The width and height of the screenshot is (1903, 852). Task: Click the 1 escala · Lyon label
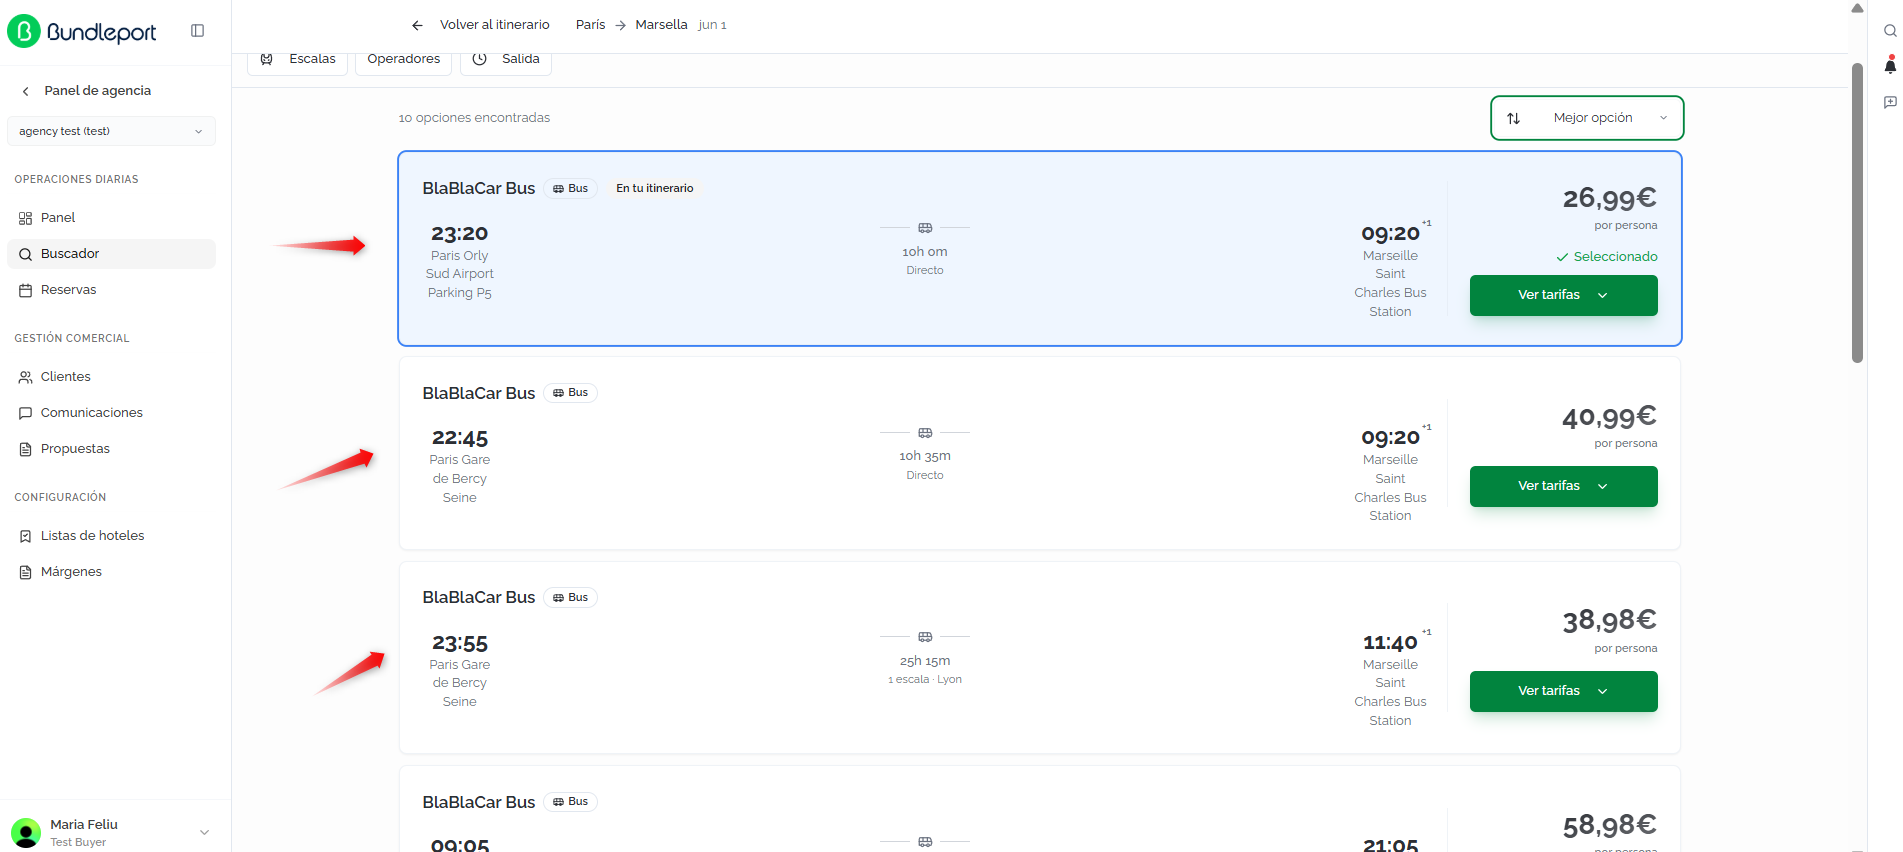925,680
